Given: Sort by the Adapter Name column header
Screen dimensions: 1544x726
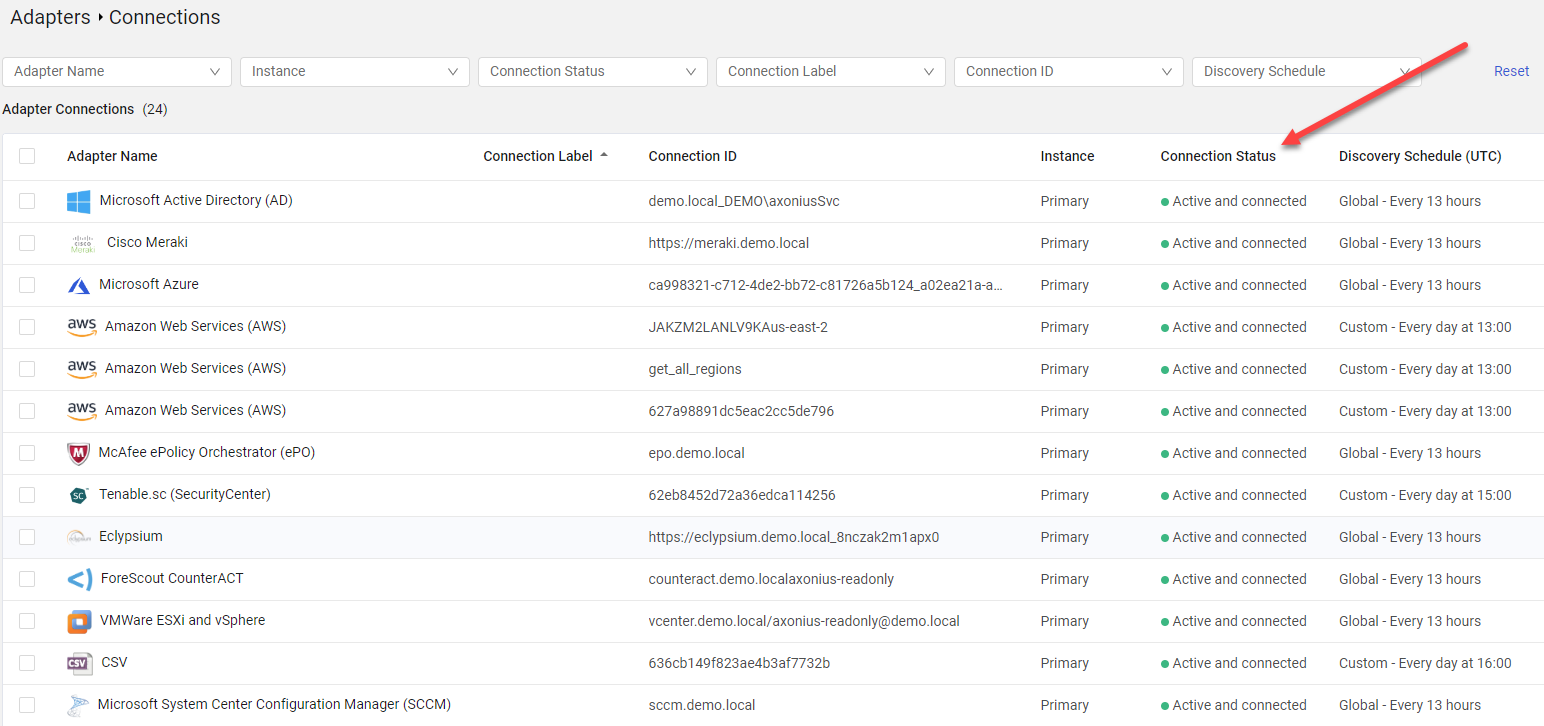Looking at the screenshot, I should tap(112, 156).
